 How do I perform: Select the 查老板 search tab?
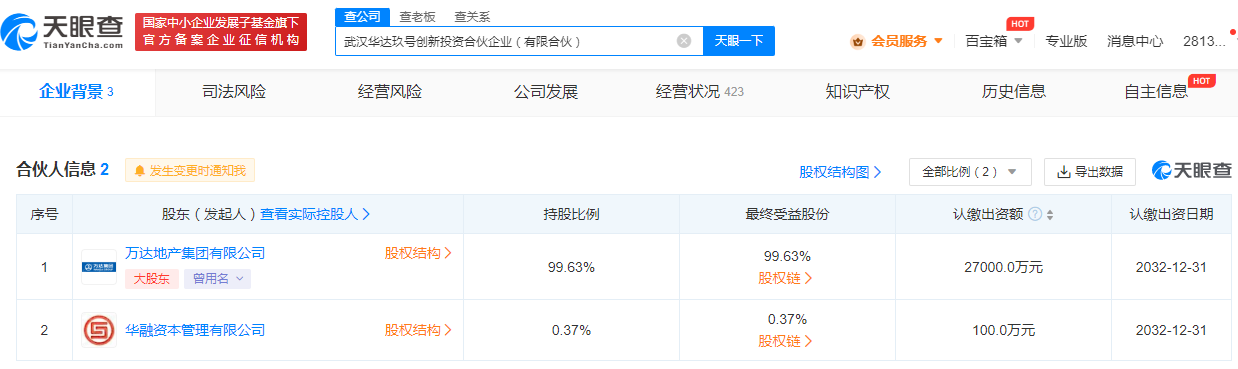(417, 17)
